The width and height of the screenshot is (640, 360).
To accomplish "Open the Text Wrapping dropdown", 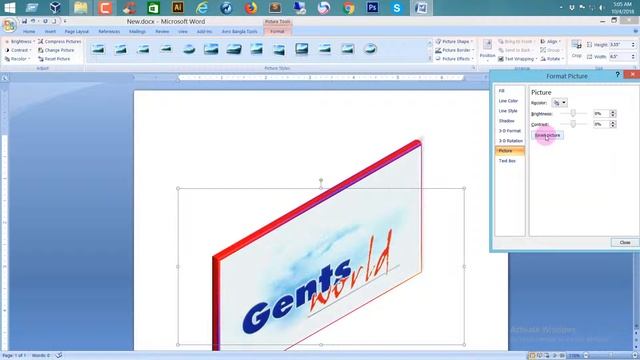I will (x=517, y=59).
